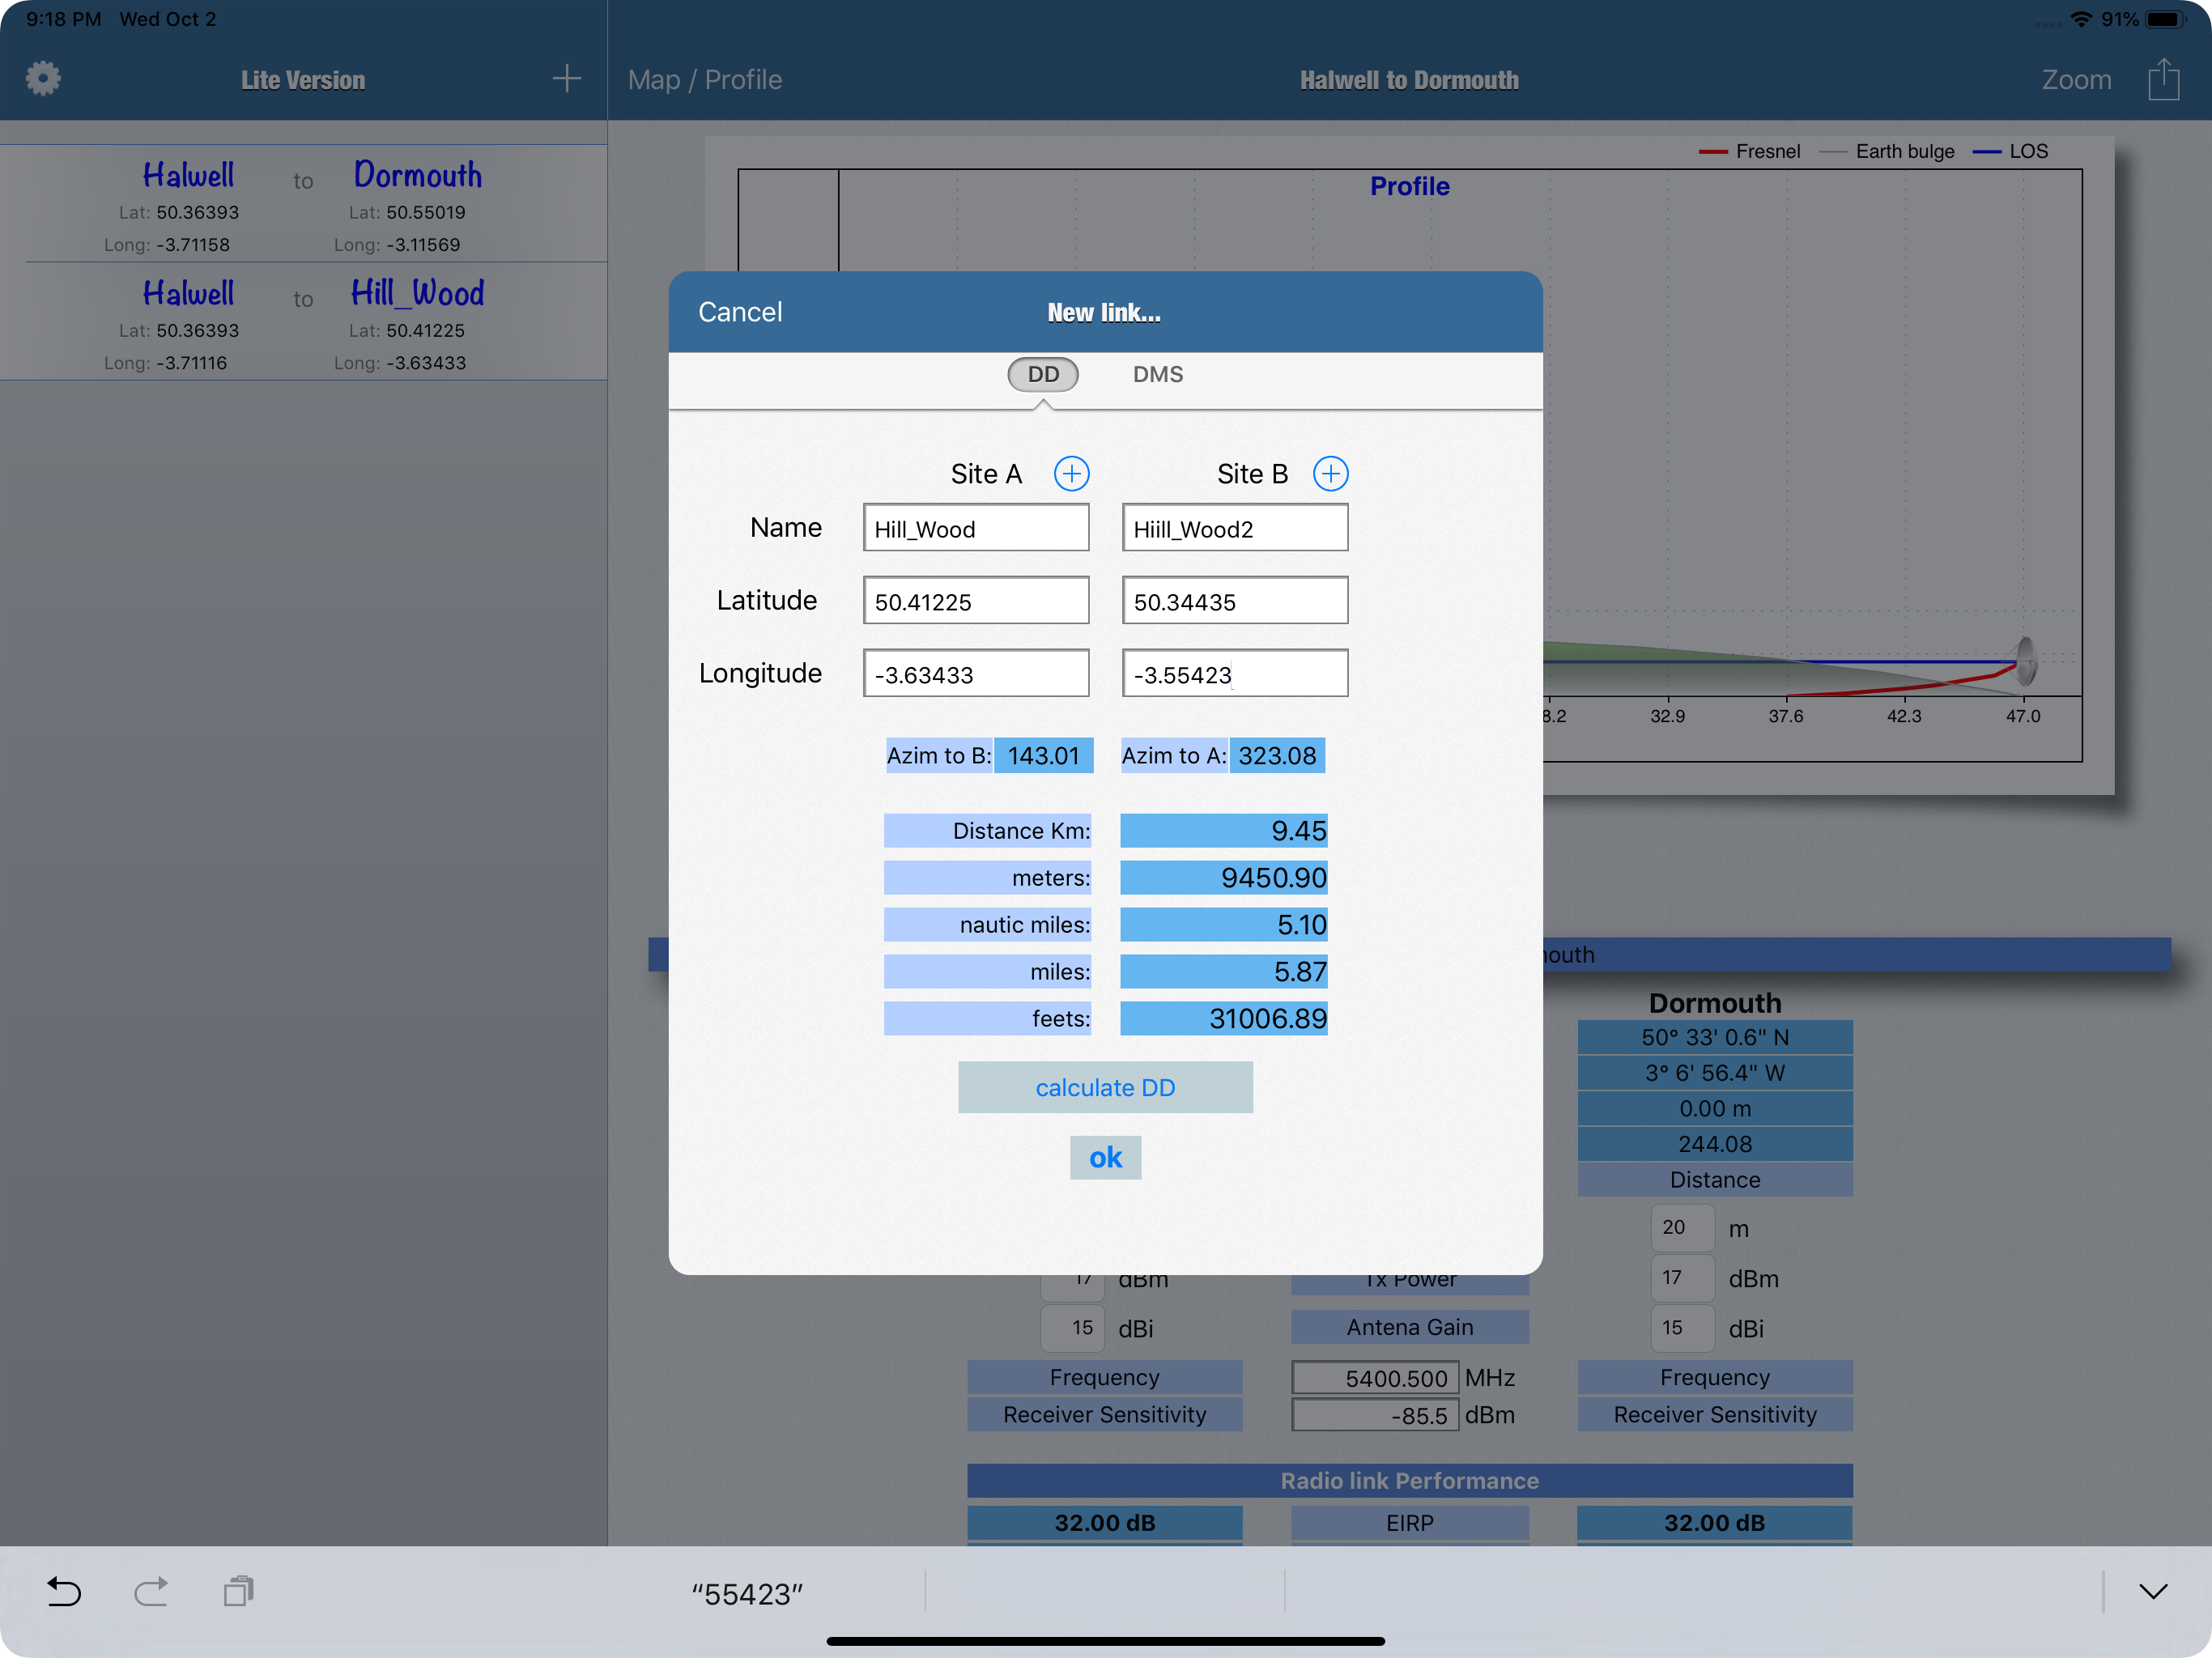The image size is (2212, 1658).
Task: Tap undo arrow in keyboard bar
Action: 64,1591
